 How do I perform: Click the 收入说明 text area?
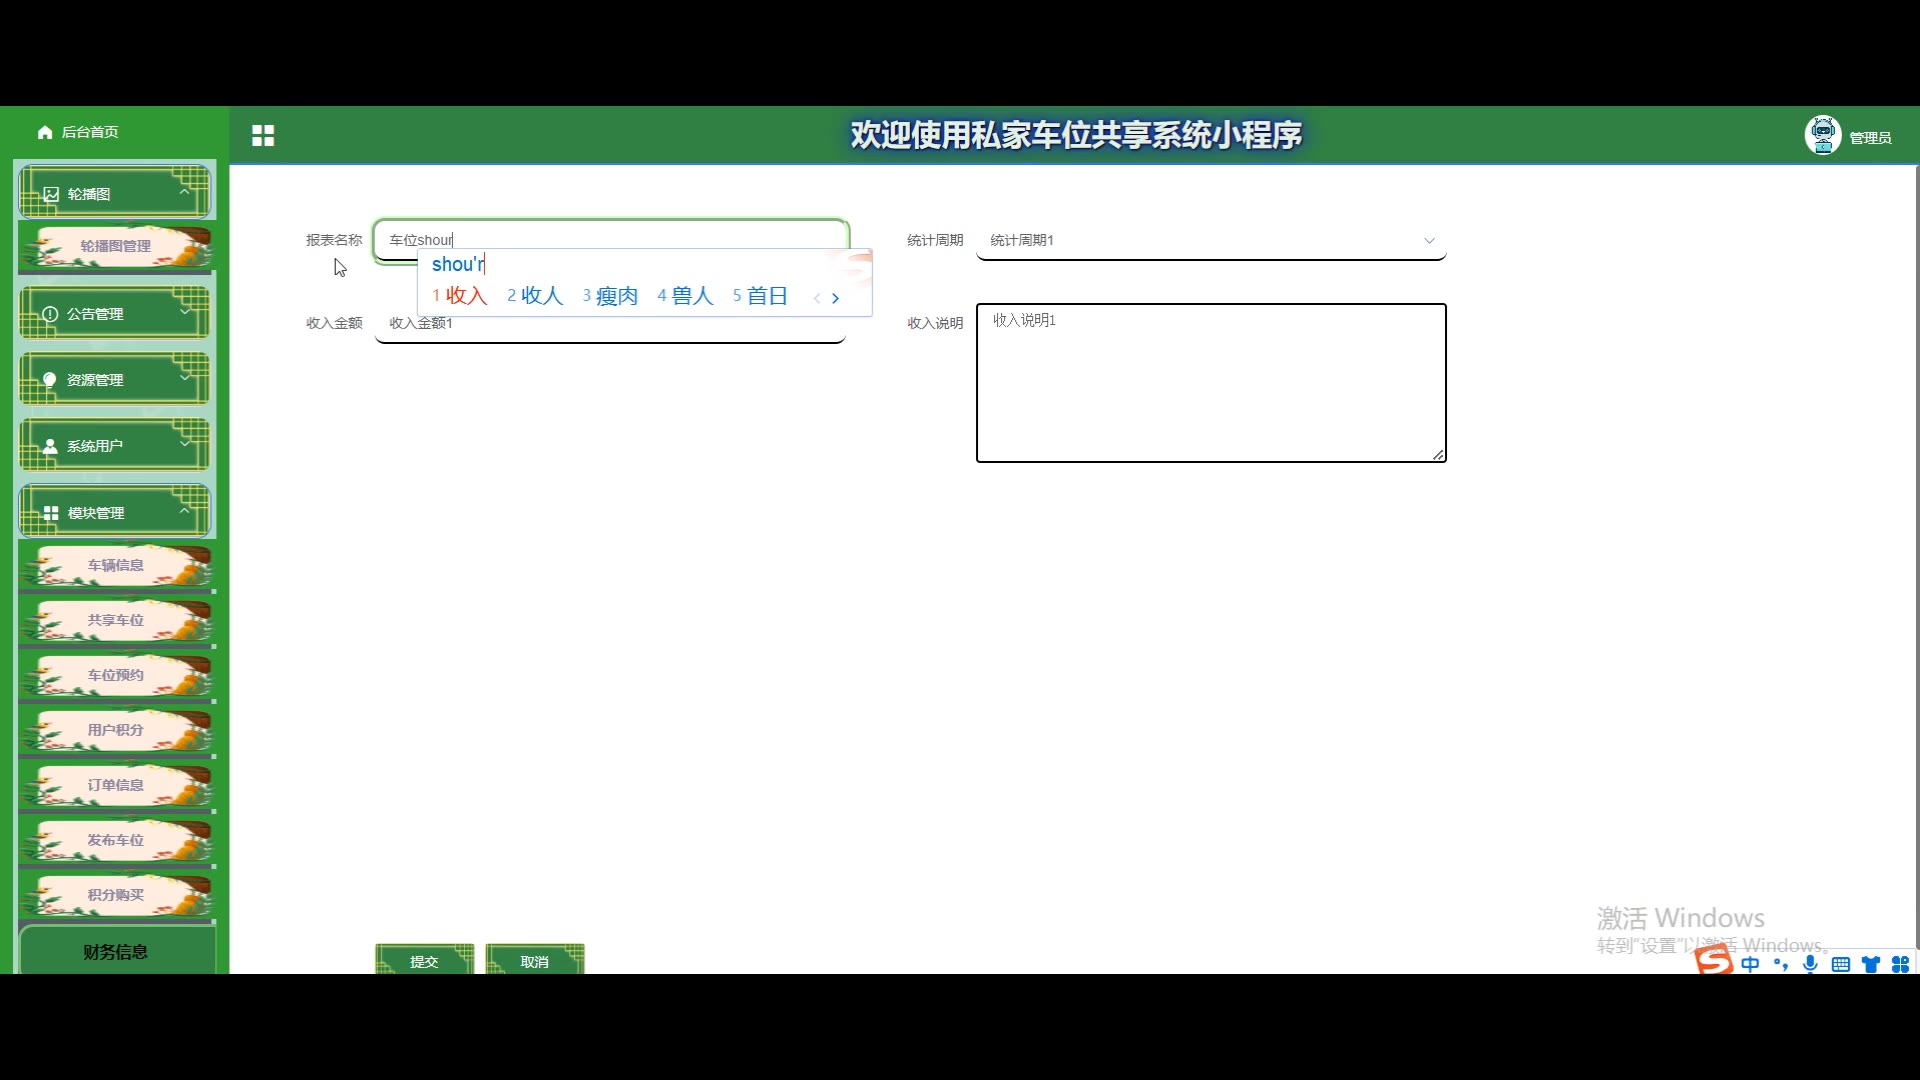[1210, 383]
